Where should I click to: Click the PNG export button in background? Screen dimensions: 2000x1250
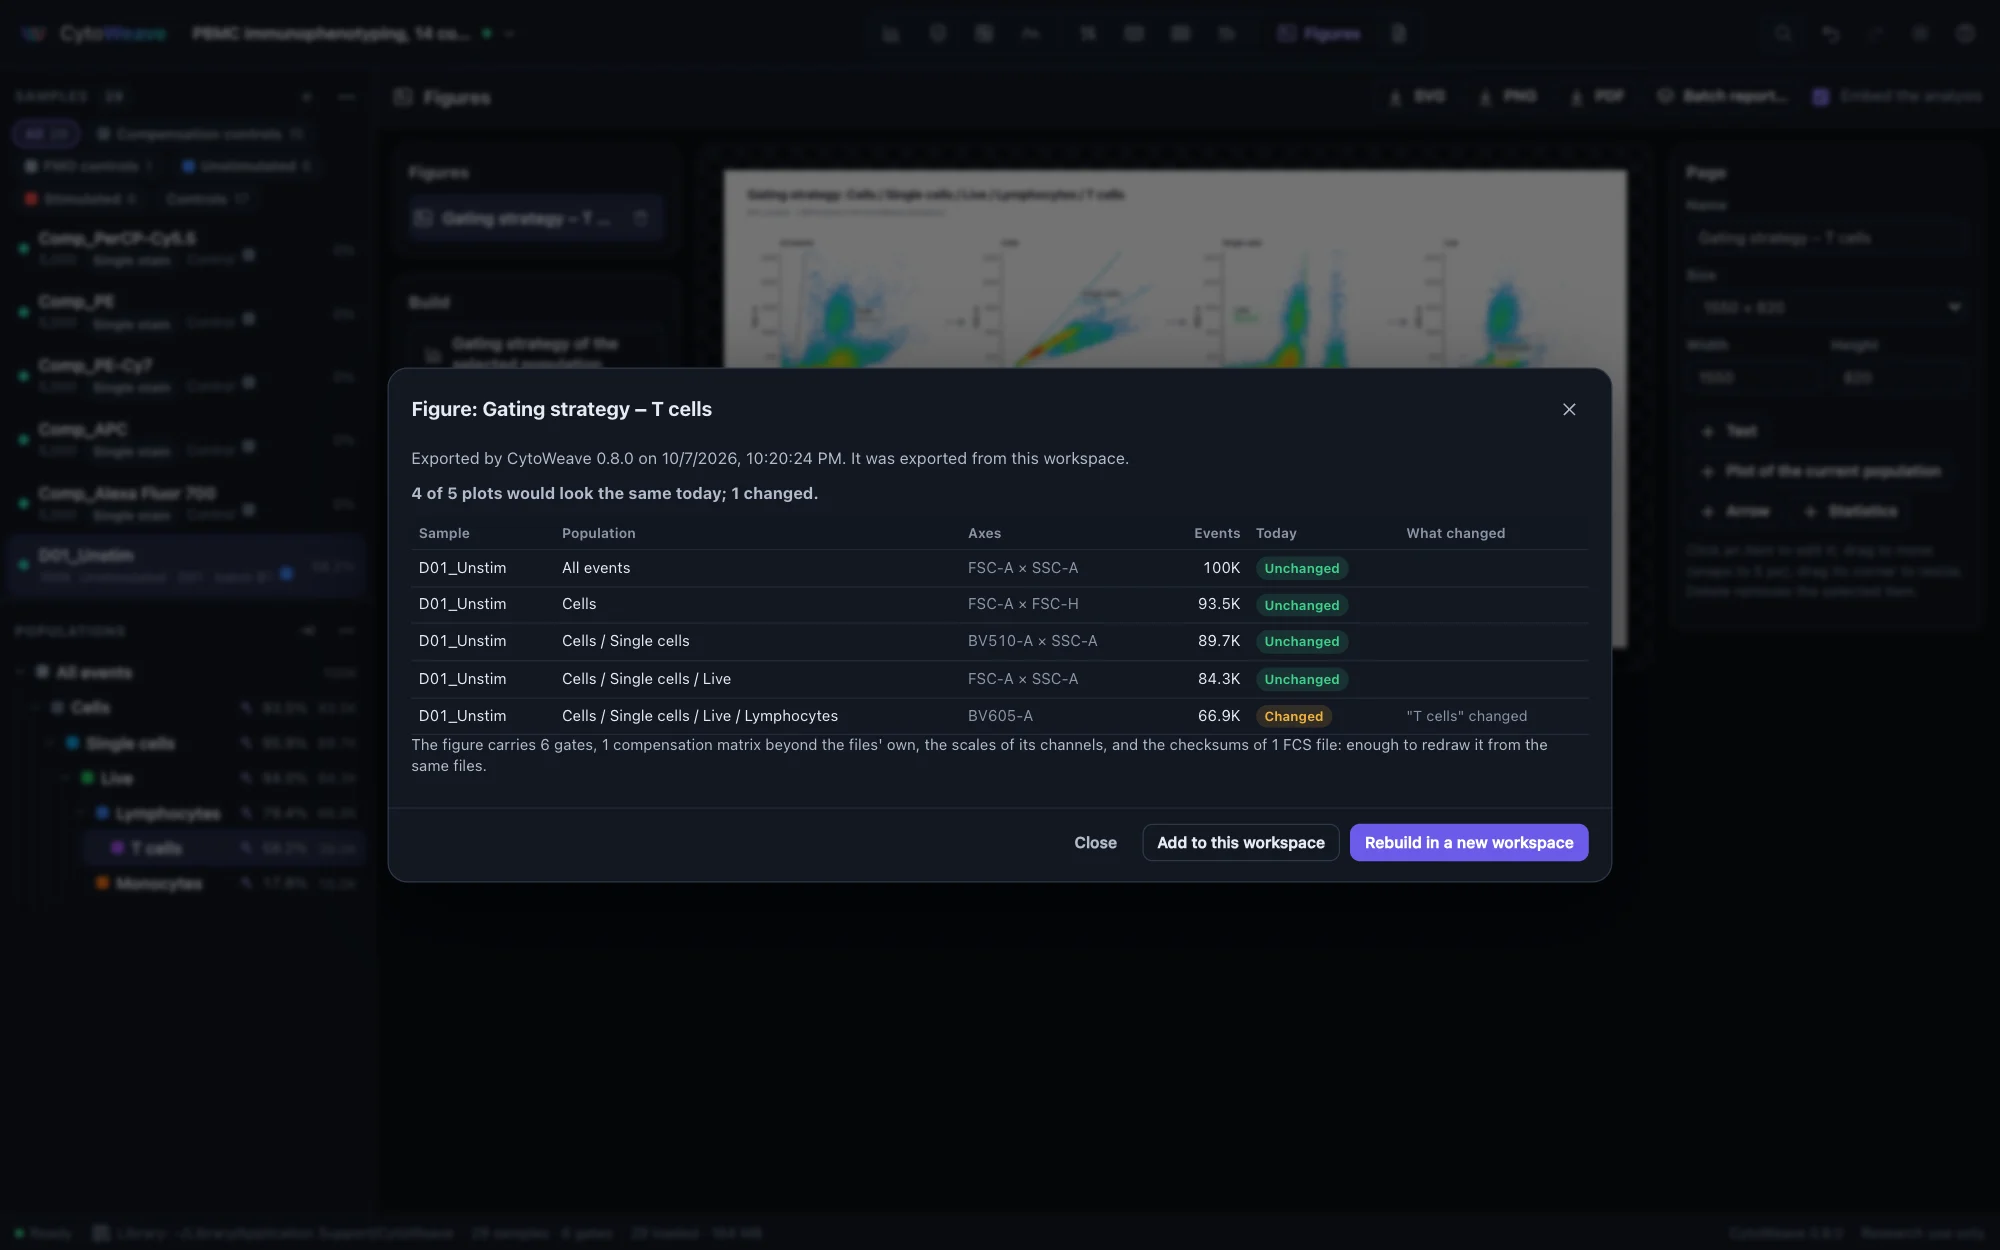click(x=1508, y=96)
